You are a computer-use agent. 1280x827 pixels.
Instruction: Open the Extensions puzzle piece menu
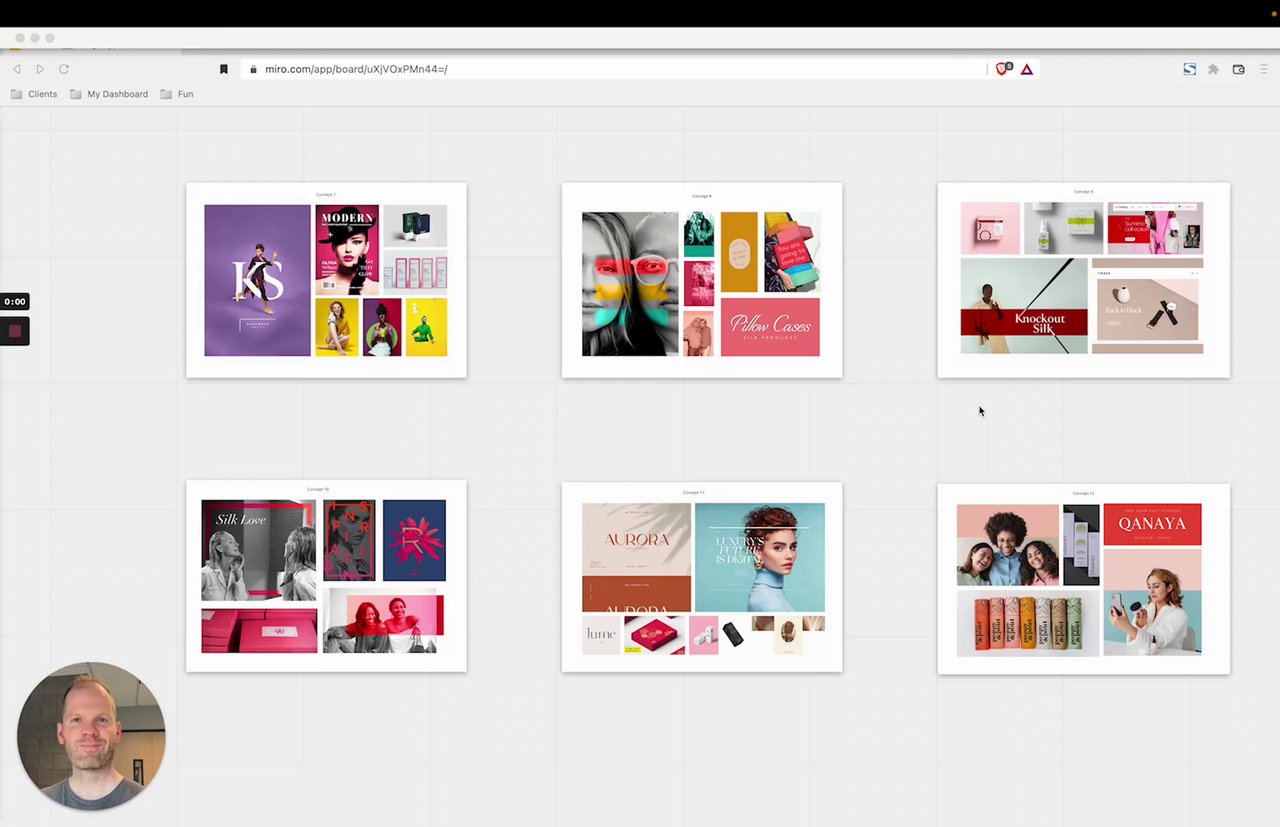pos(1213,69)
